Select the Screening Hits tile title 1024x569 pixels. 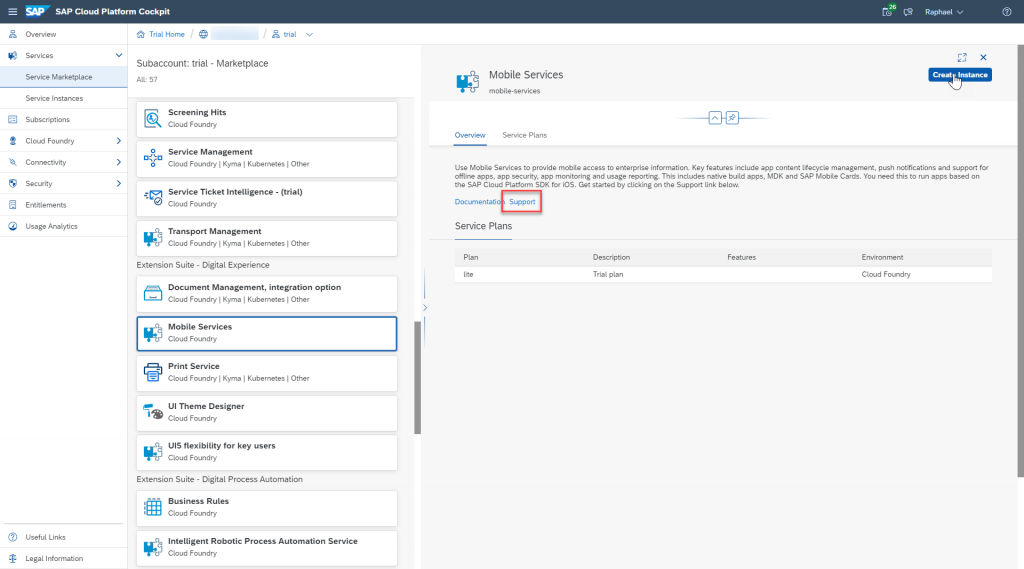click(x=197, y=112)
